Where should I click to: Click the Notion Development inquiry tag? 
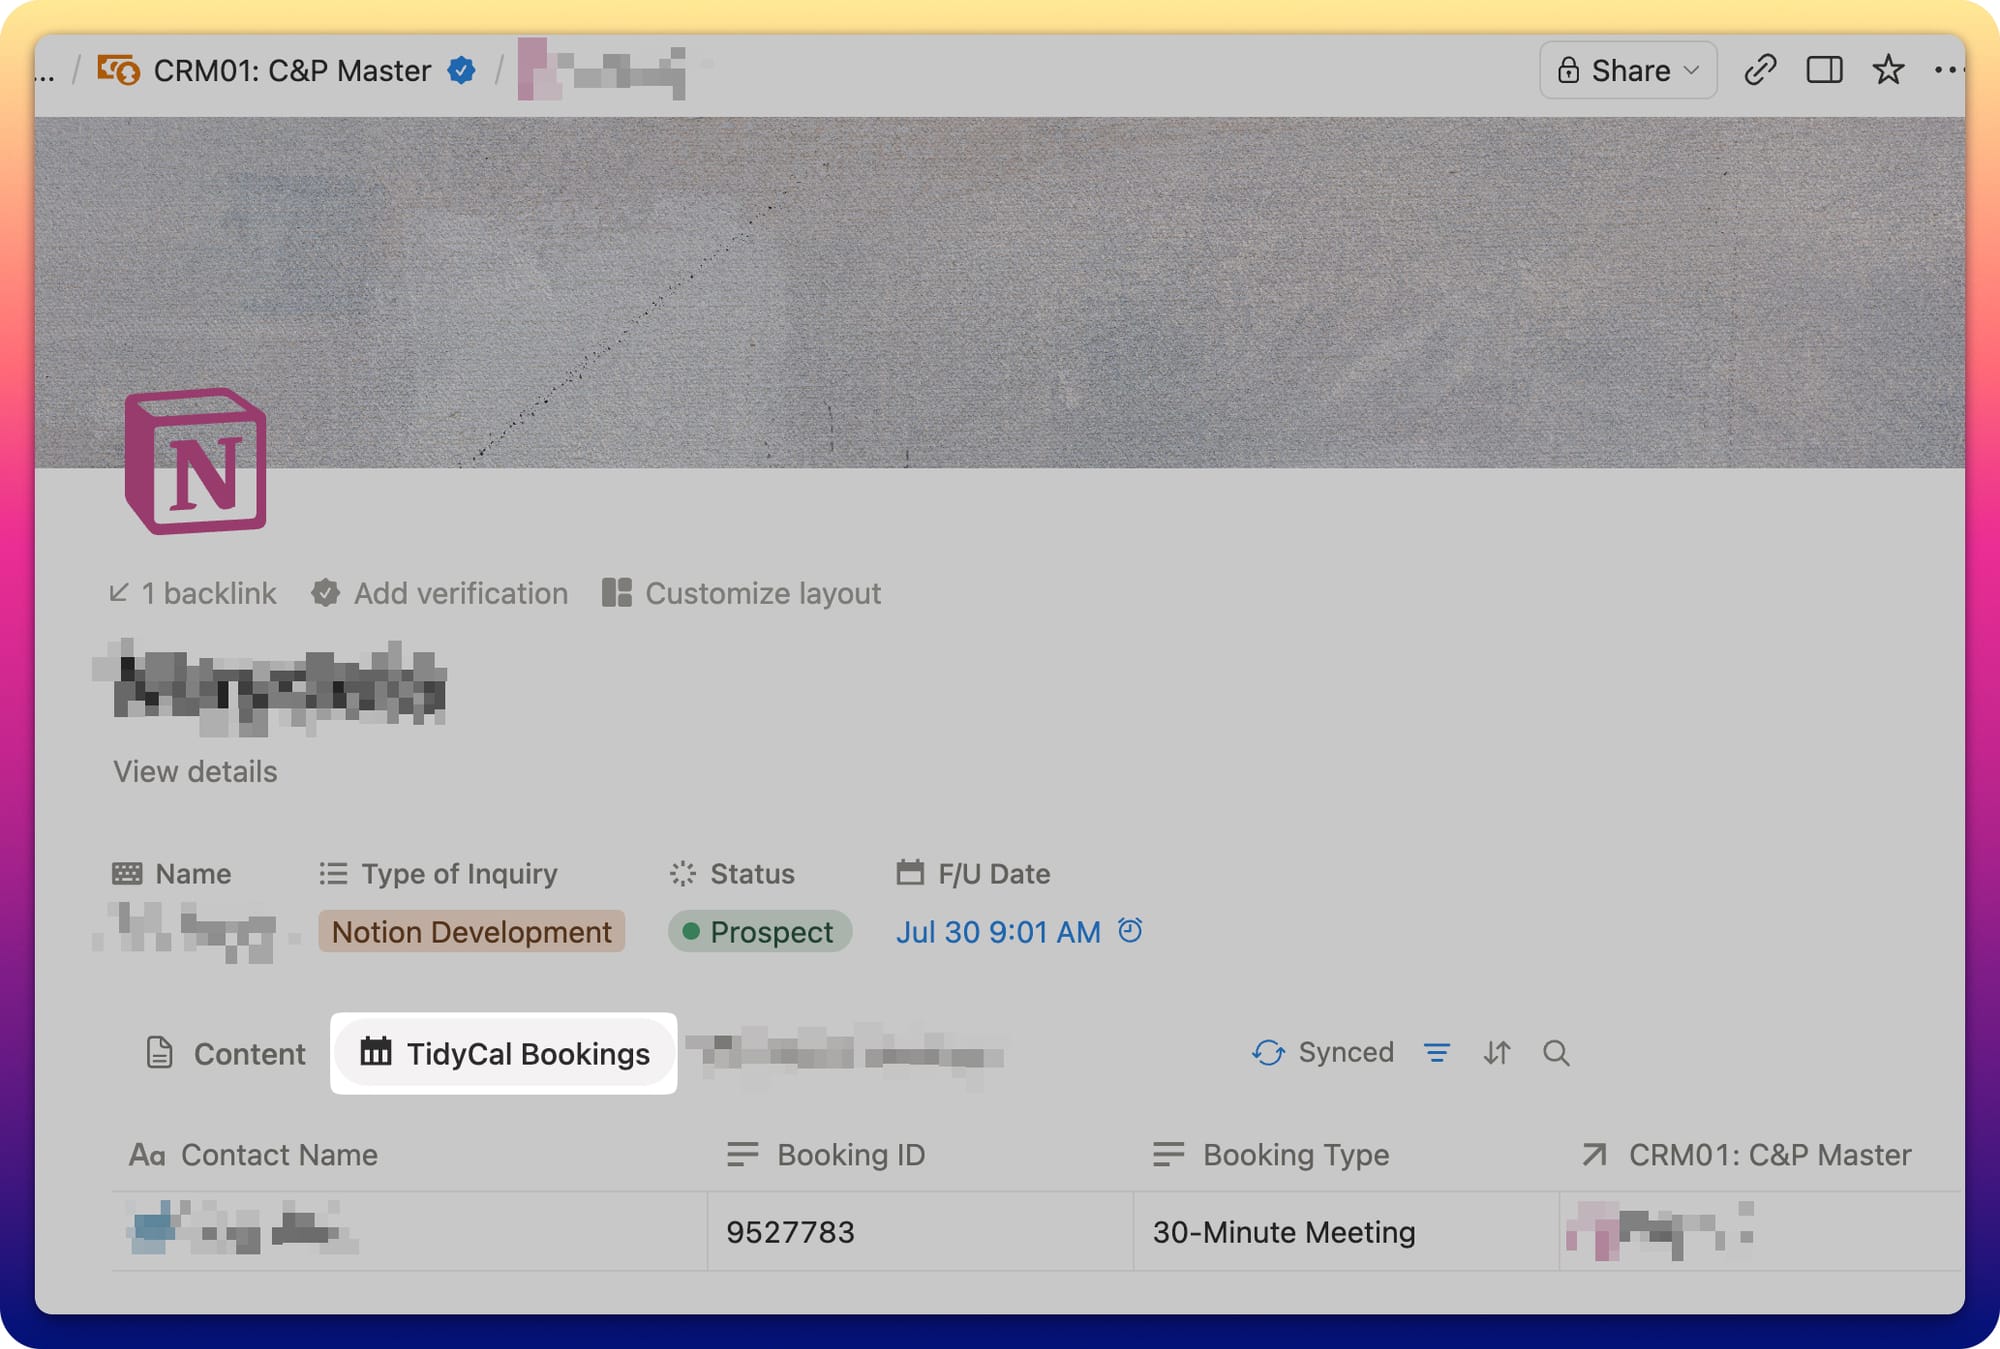coord(472,931)
